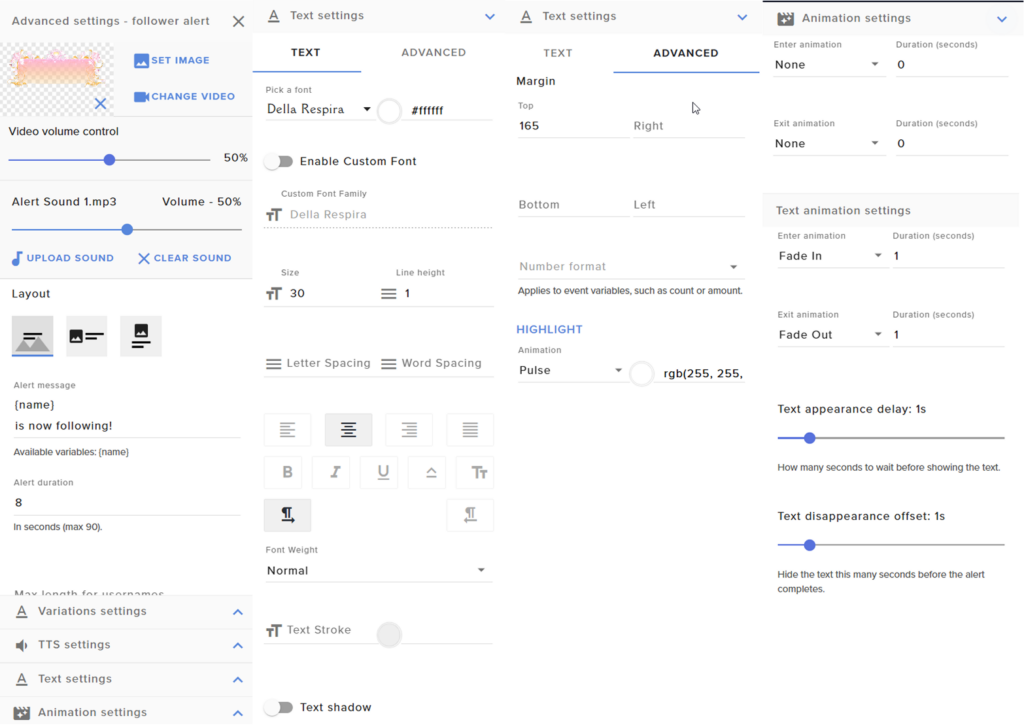
Task: Open the Pulse highlight animation dropdown
Action: (570, 371)
